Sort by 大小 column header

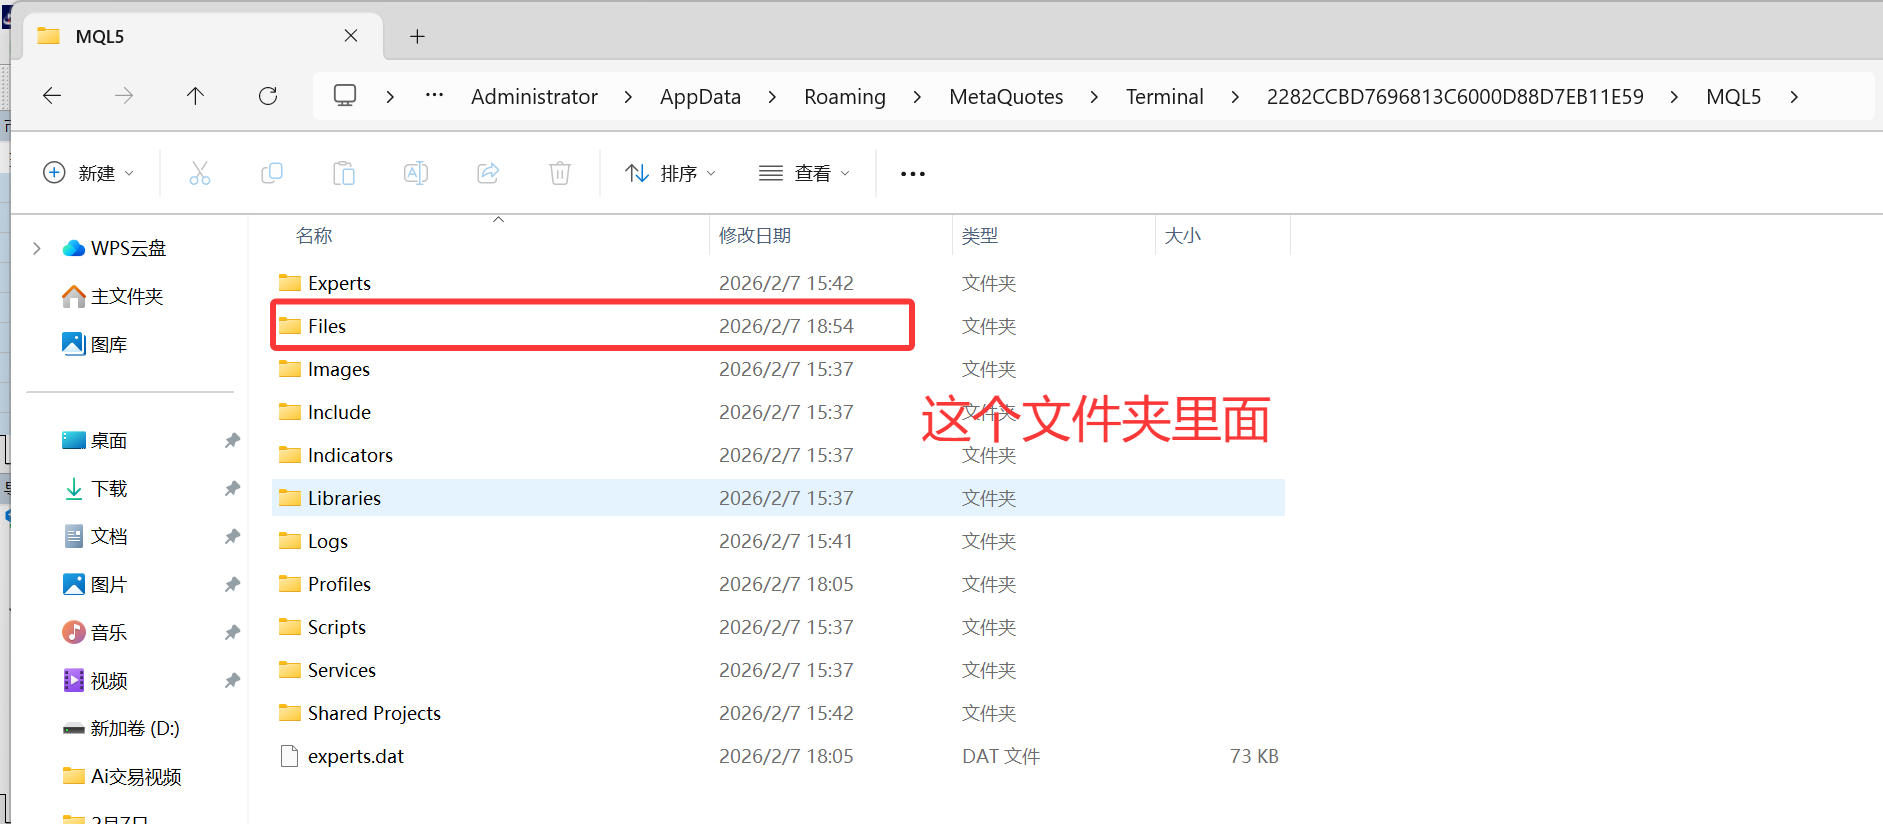click(1183, 236)
